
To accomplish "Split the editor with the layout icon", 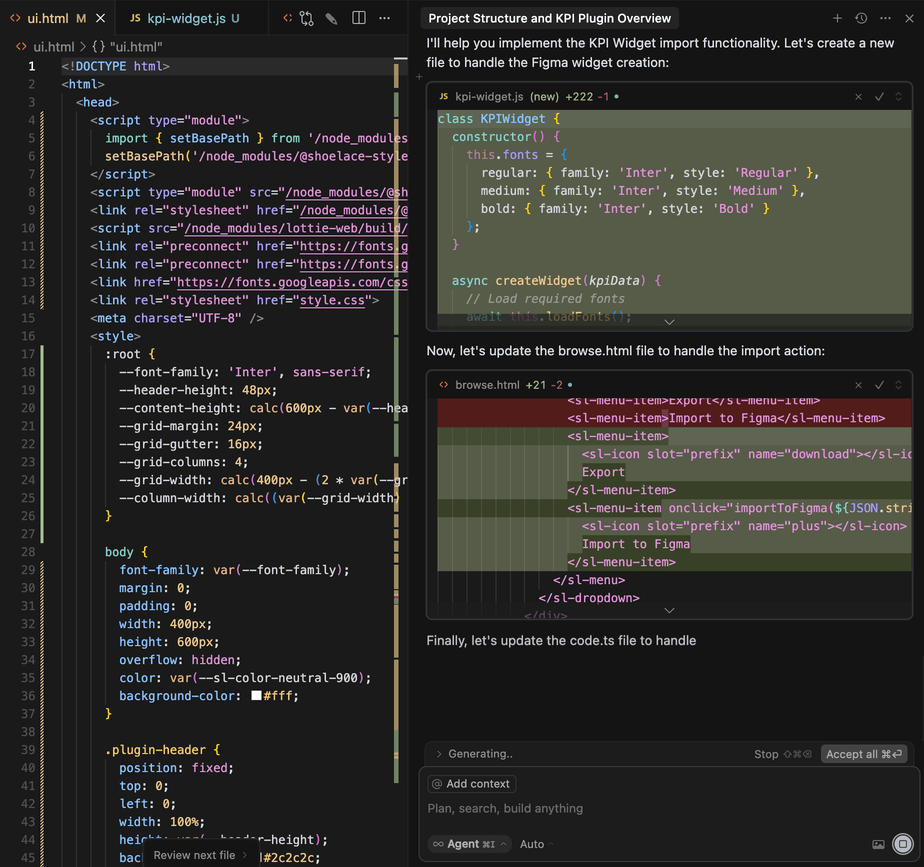I will (358, 18).
